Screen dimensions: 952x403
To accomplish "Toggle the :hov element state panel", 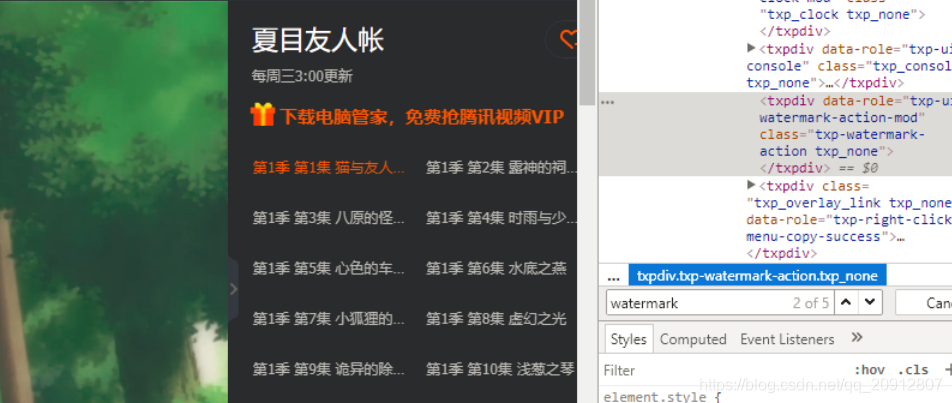I will coord(869,370).
